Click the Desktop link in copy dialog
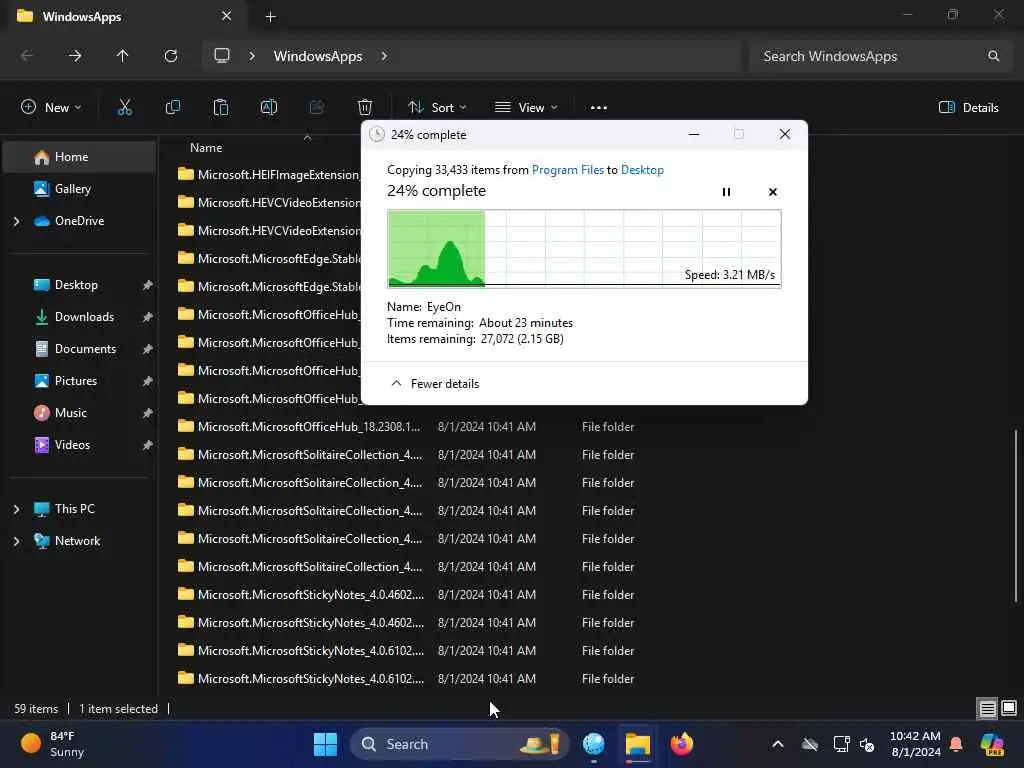Screen dimensions: 1024x768 point(642,170)
